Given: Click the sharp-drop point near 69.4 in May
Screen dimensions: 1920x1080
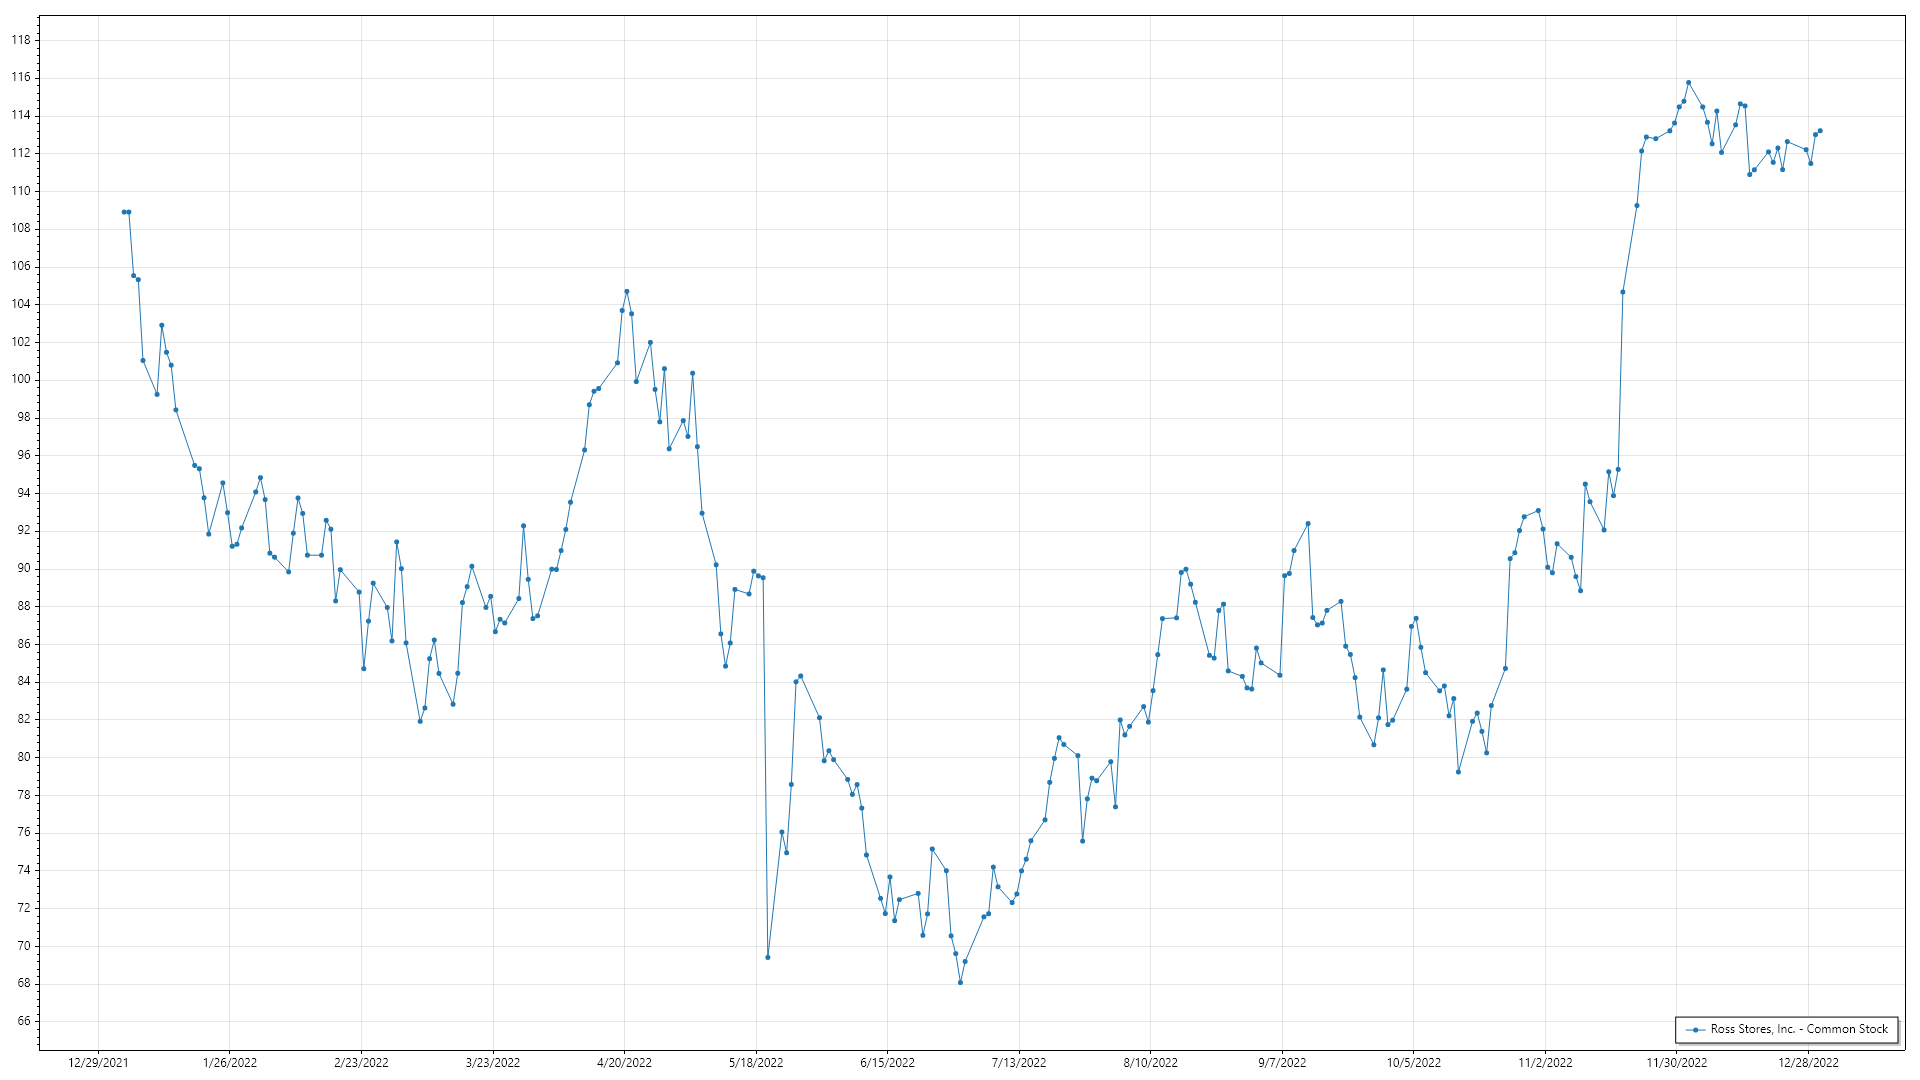Looking at the screenshot, I should coord(768,958).
